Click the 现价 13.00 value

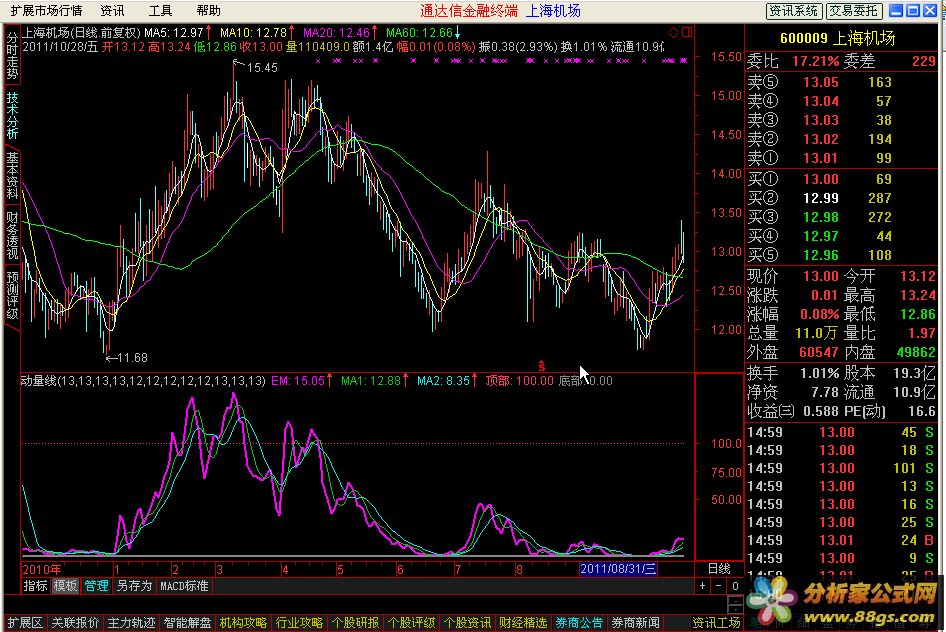coord(821,276)
